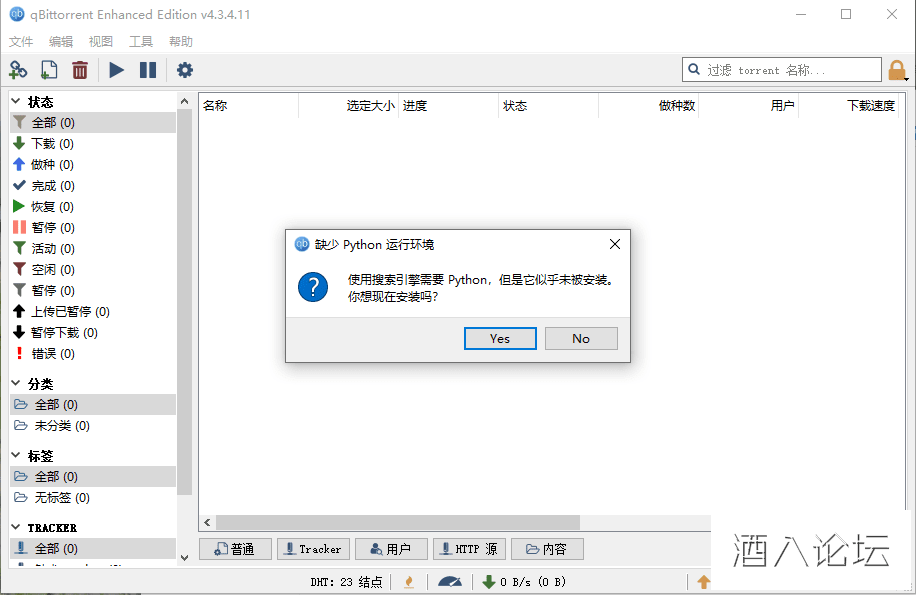Collapse the 状态 section

(16, 102)
